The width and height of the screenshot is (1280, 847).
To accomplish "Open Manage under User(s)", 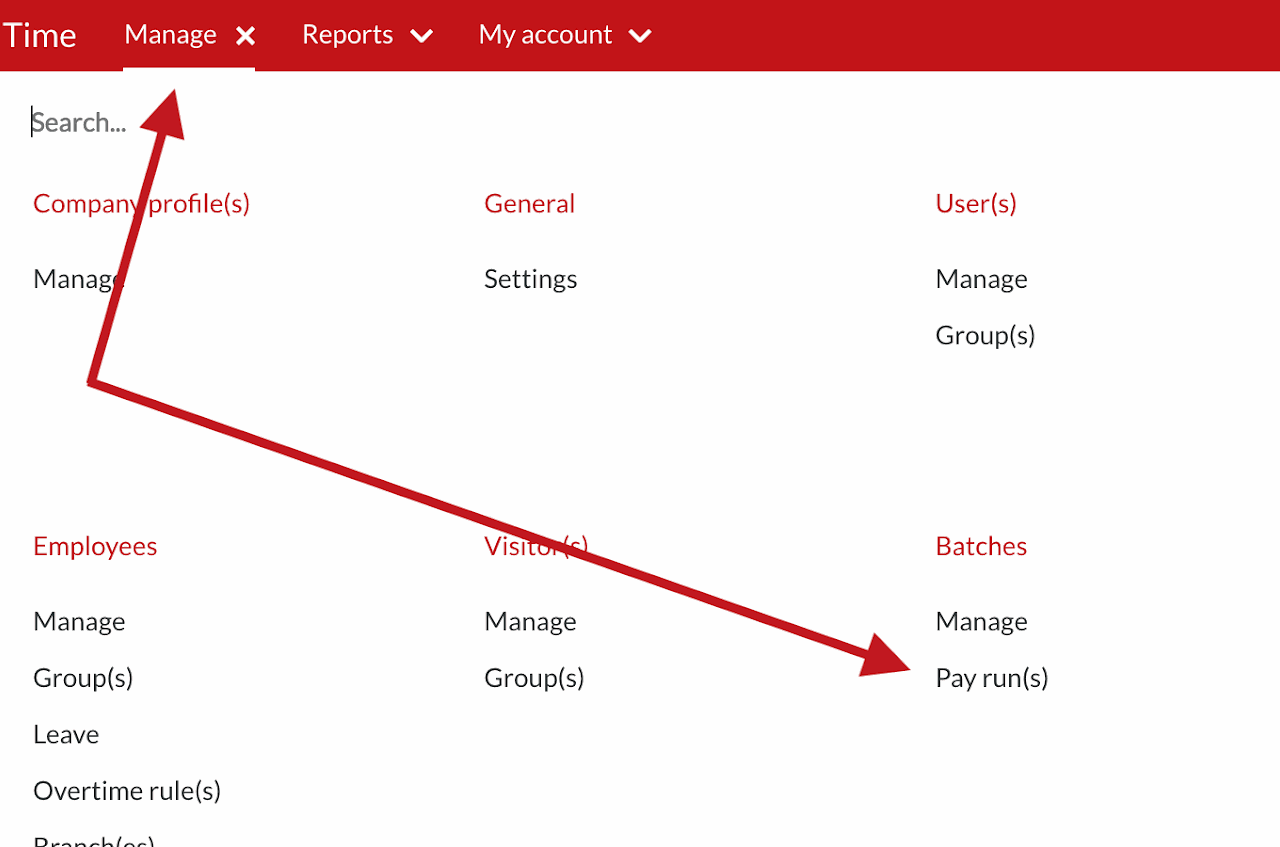I will (981, 279).
